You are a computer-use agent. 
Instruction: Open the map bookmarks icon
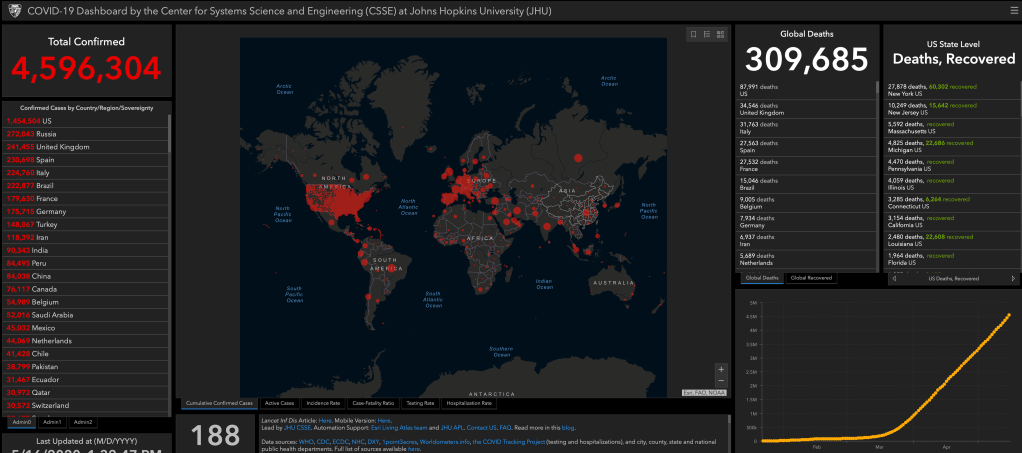pyautogui.click(x=692, y=34)
